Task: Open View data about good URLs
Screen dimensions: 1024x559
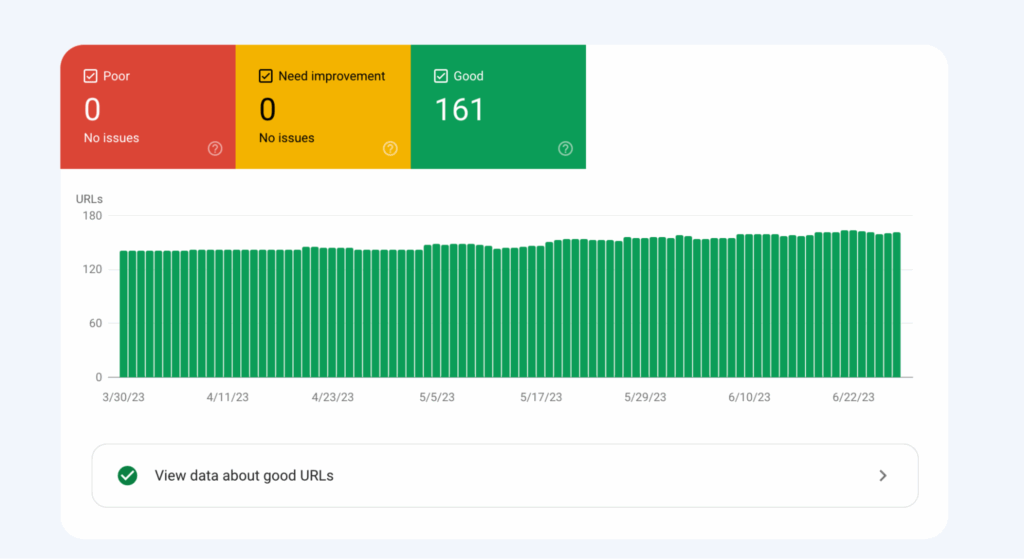Action: tap(505, 475)
